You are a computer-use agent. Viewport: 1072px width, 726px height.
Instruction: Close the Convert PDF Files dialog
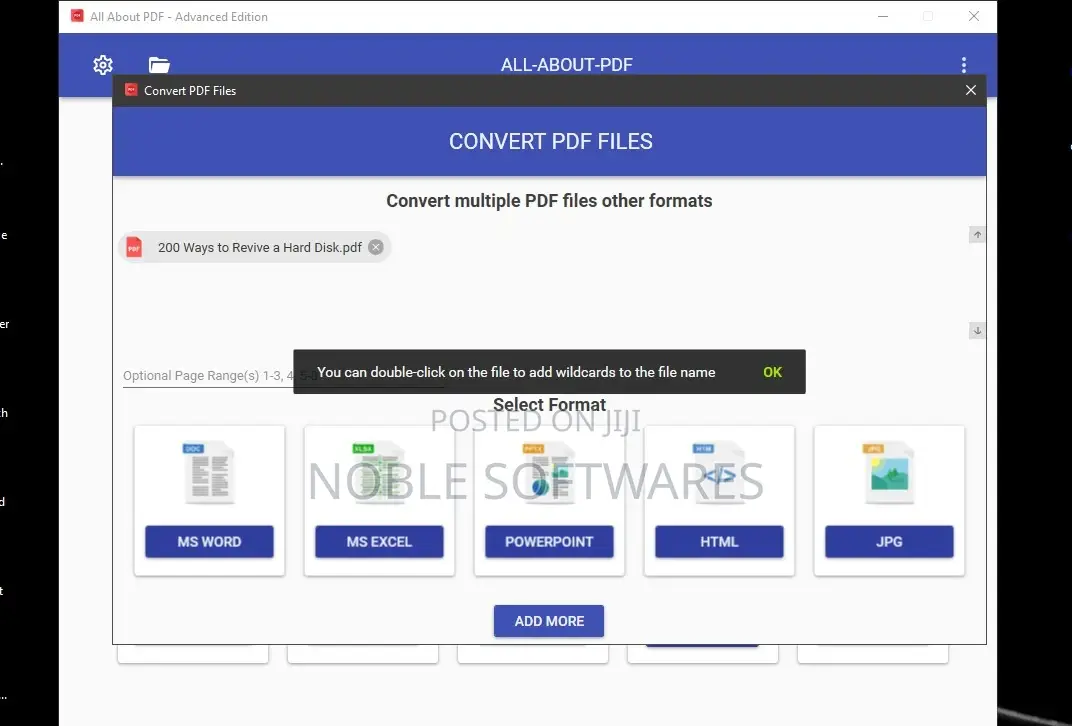click(x=971, y=90)
